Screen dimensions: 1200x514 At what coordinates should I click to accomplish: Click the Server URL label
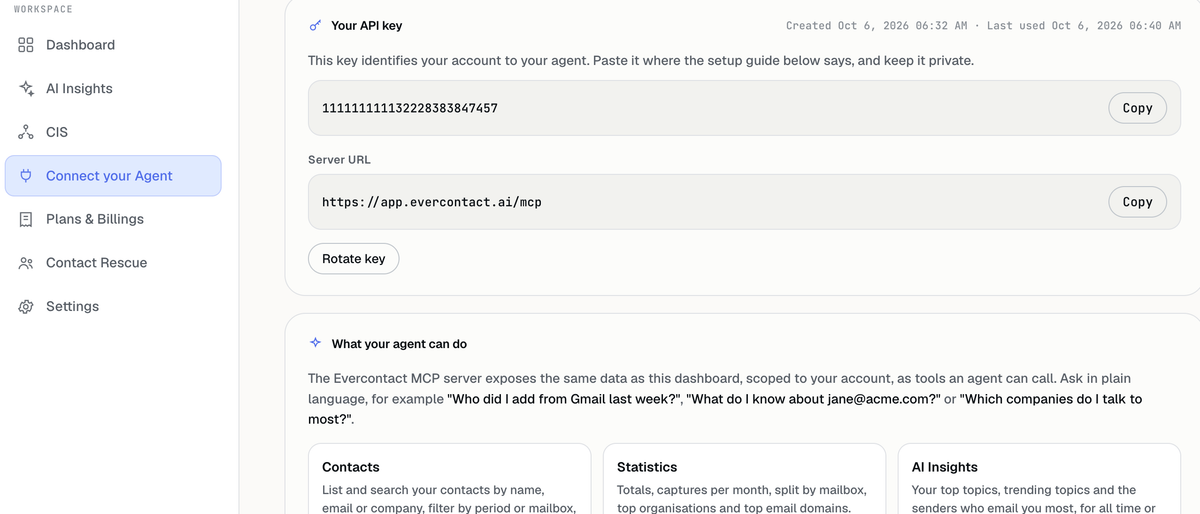pos(339,160)
